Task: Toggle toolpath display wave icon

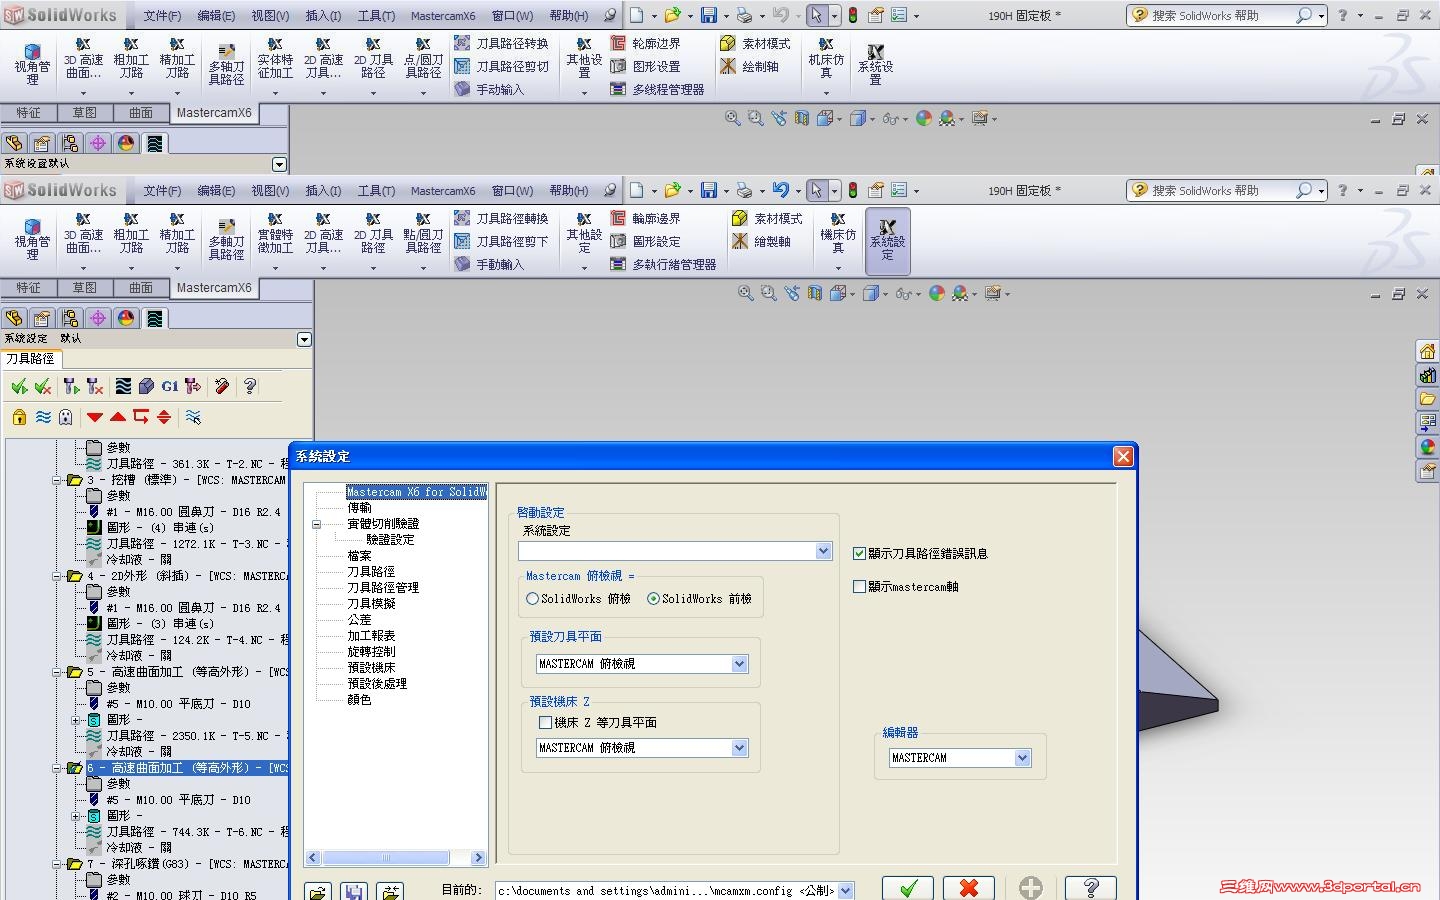Action: (43, 417)
